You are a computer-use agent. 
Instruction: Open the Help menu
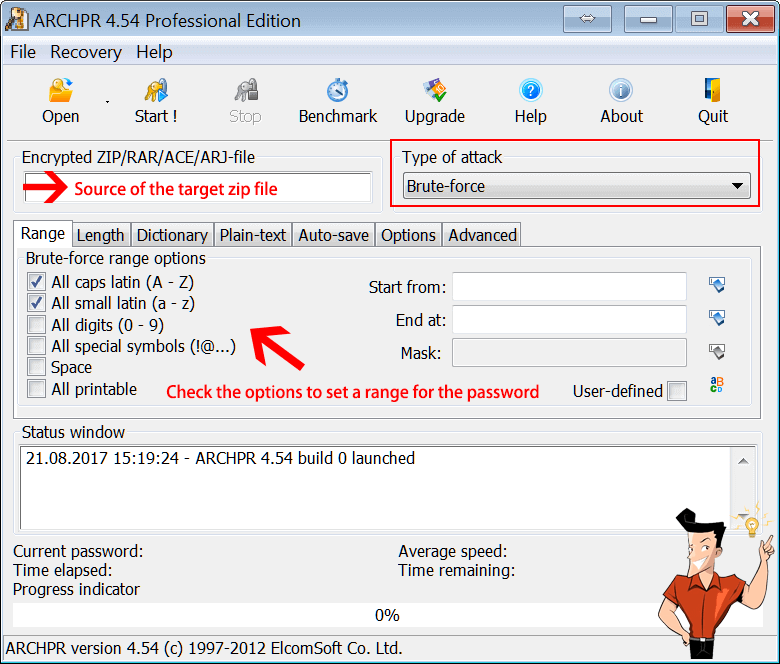tap(154, 52)
